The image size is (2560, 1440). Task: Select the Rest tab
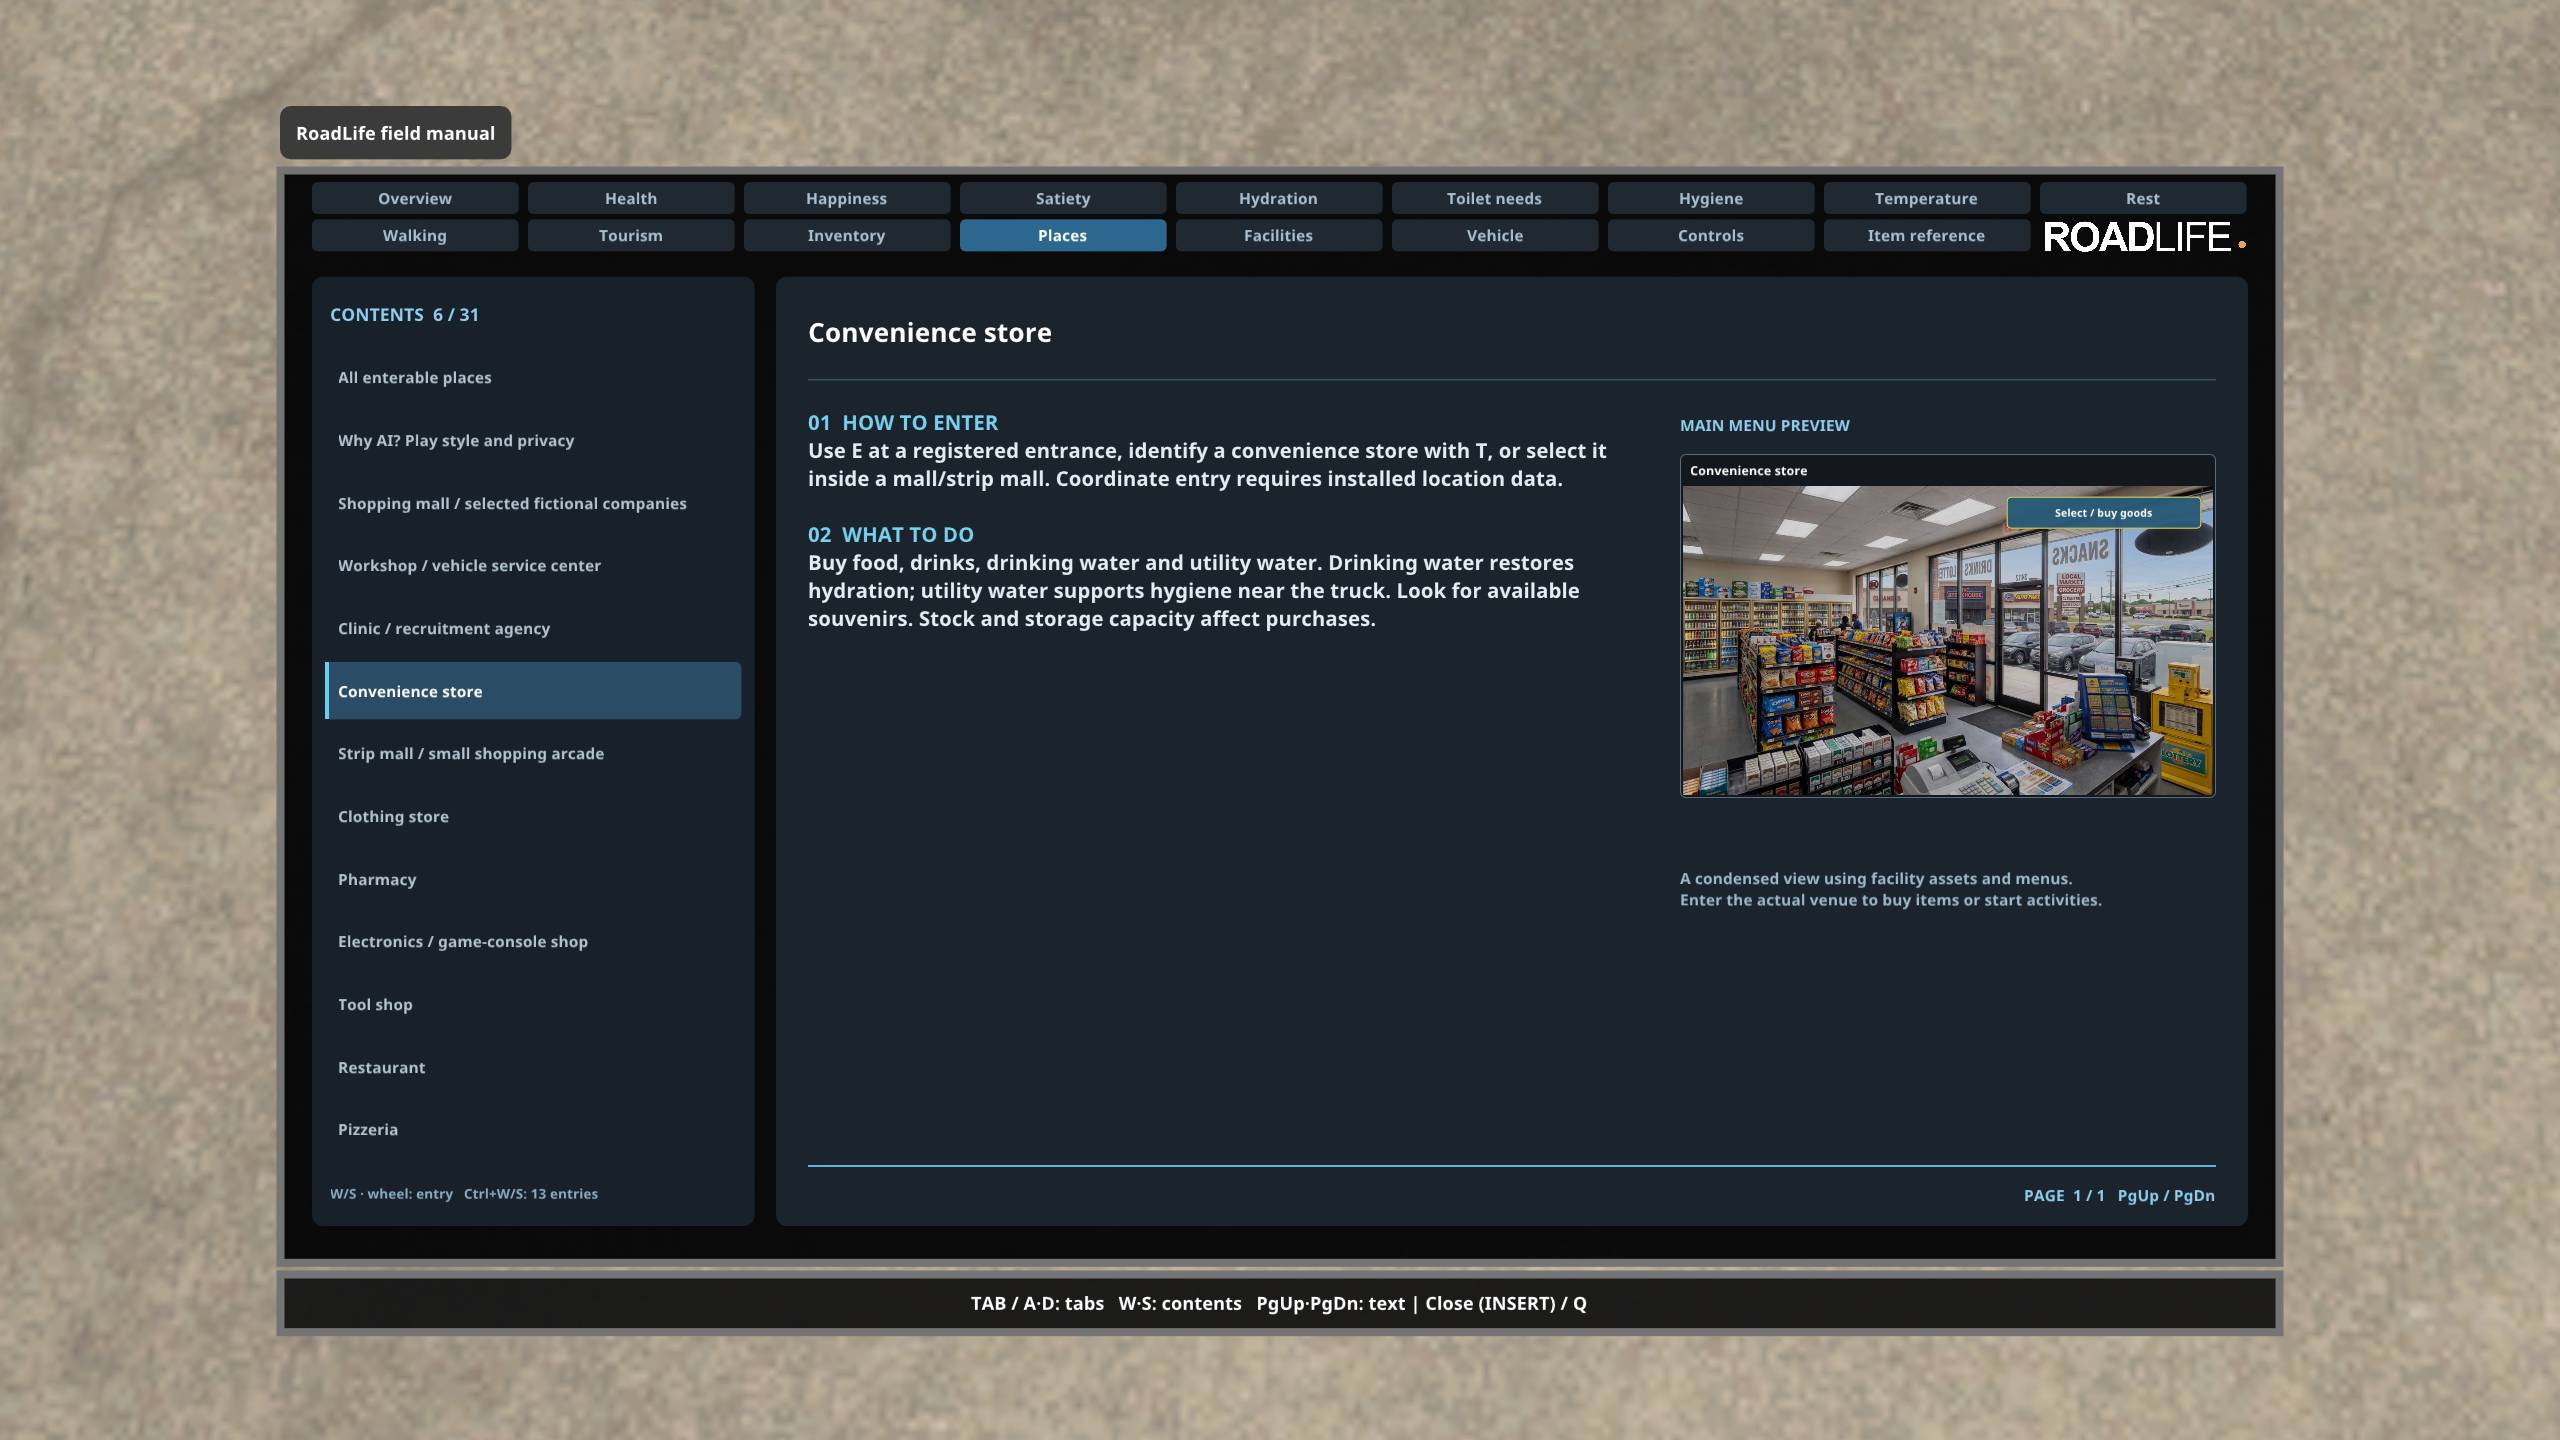click(x=2143, y=198)
